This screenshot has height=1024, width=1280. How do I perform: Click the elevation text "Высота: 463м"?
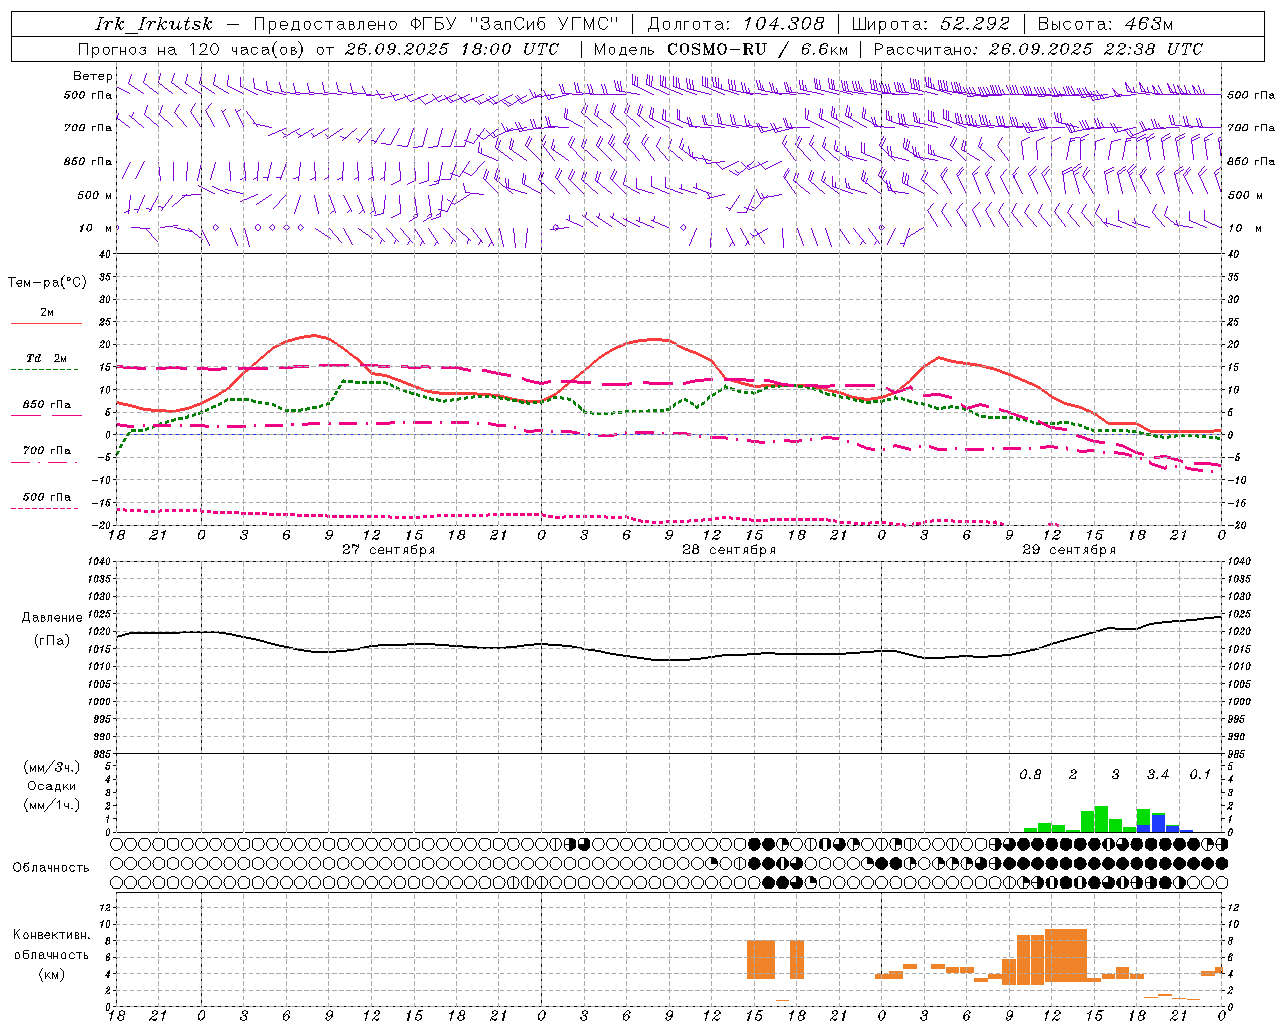point(1105,24)
